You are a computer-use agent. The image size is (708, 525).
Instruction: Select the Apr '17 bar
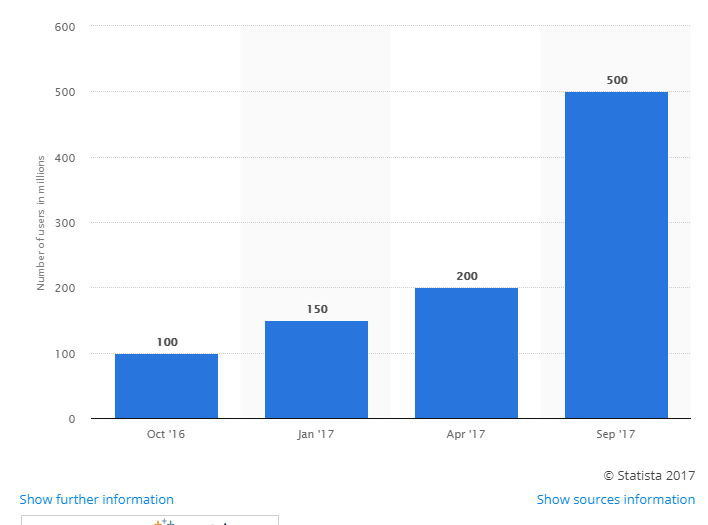tap(466, 353)
